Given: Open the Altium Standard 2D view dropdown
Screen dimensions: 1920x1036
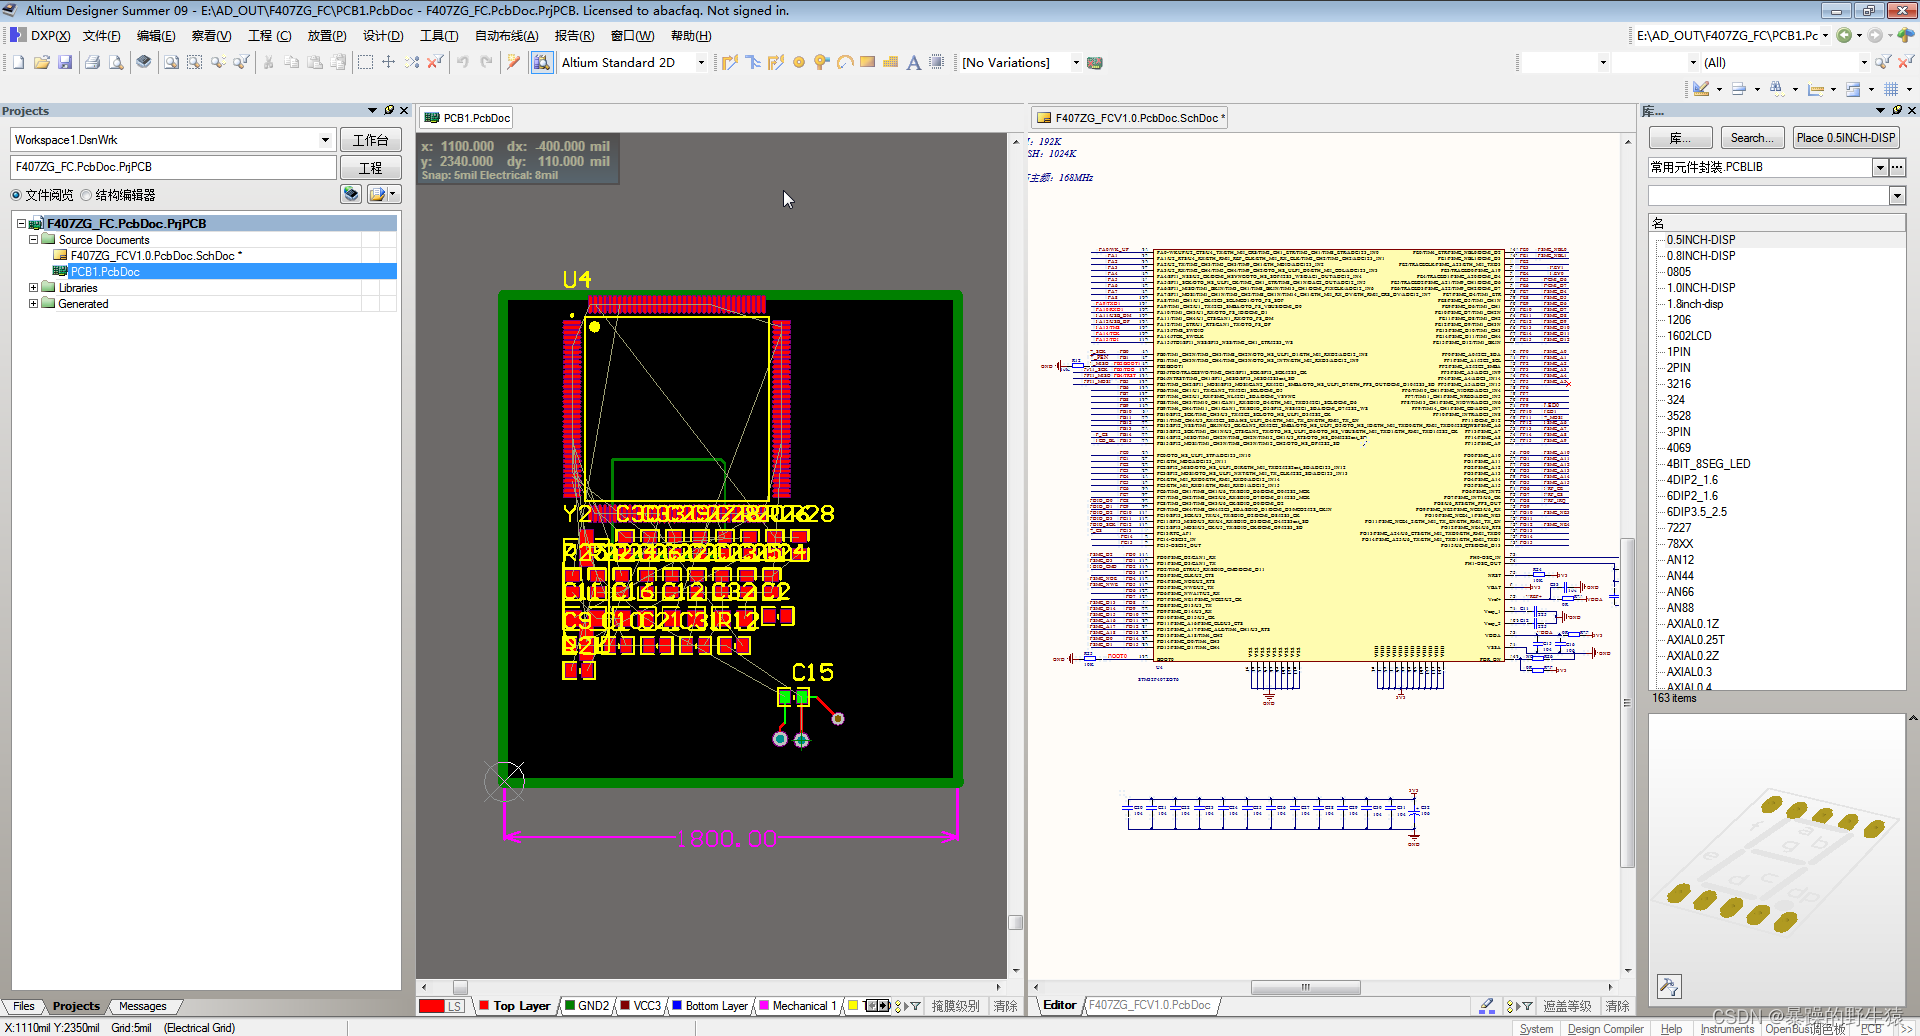Looking at the screenshot, I should click(x=700, y=63).
